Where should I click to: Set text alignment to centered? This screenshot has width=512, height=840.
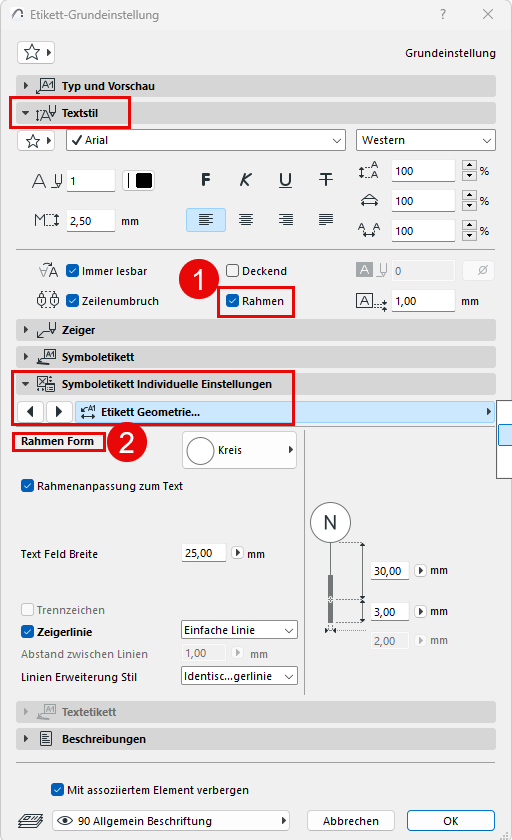pos(246,220)
